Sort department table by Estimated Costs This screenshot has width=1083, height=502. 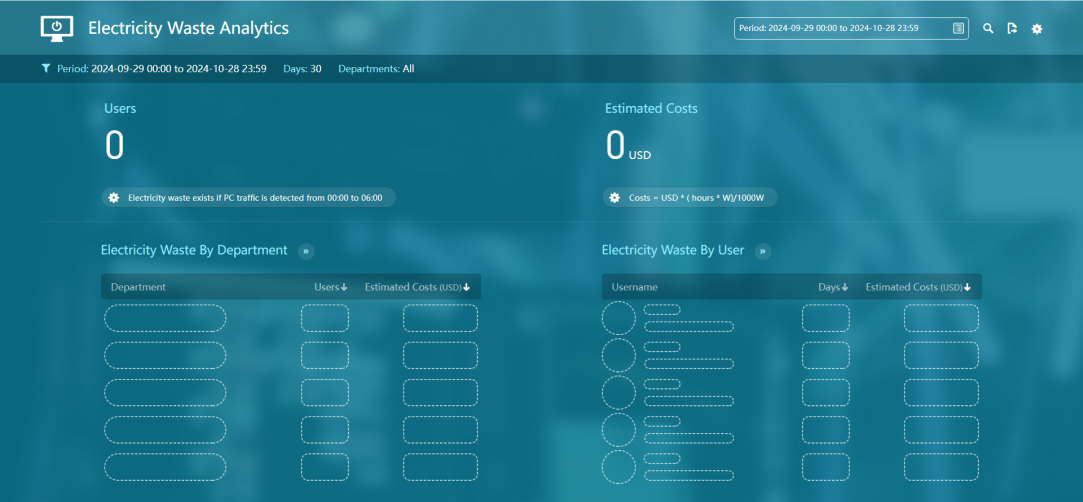pyautogui.click(x=417, y=287)
